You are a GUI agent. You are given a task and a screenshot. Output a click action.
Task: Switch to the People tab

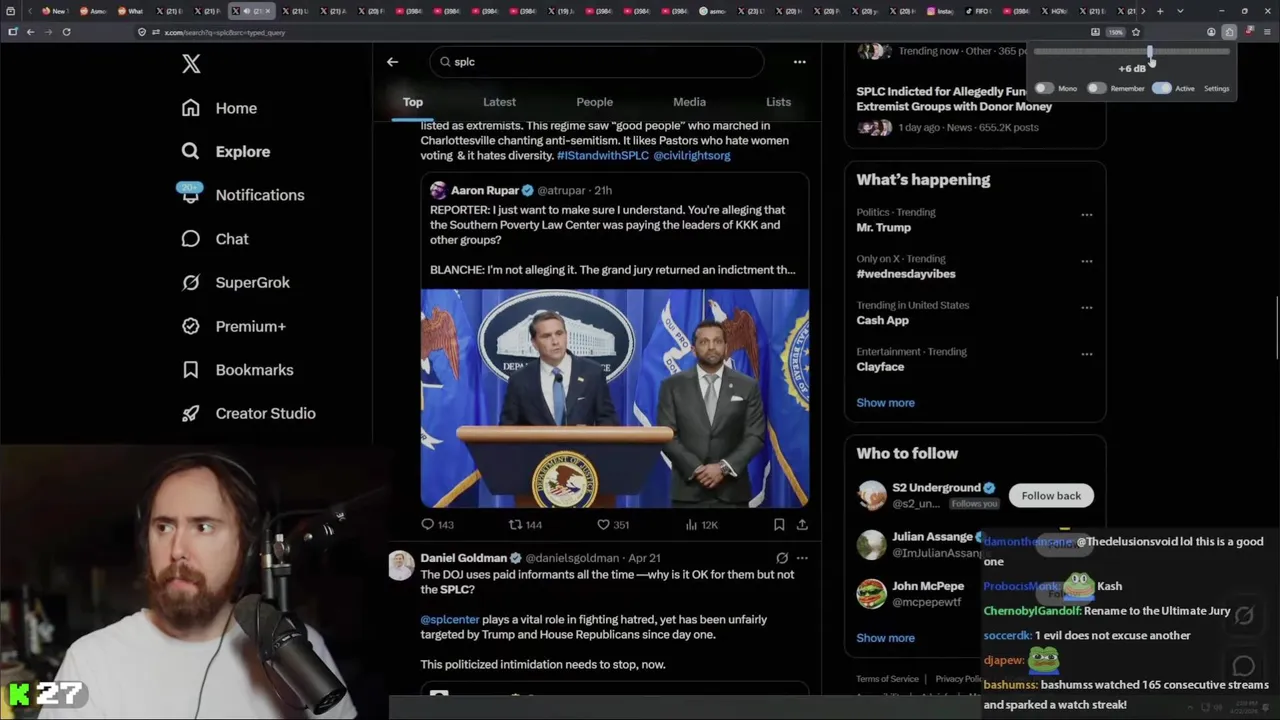click(x=594, y=102)
